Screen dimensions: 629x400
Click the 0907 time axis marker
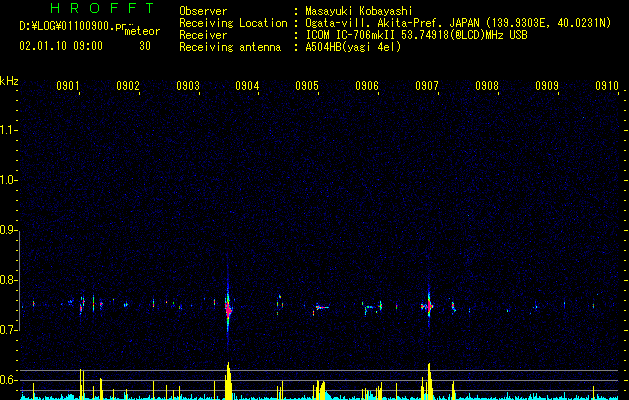(x=426, y=86)
